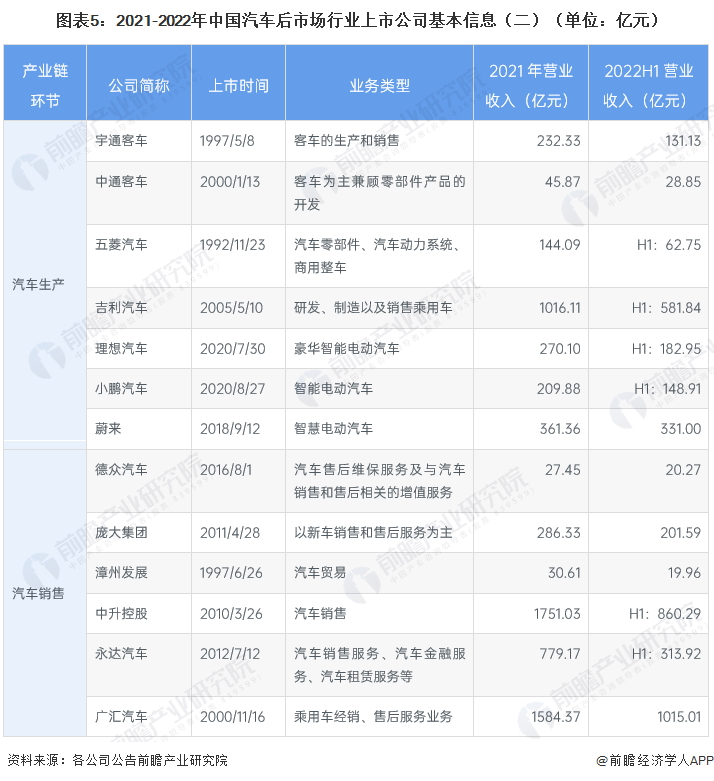The width and height of the screenshot is (714, 781).
Task: Click company name '漳州发展'
Action: coord(121,573)
